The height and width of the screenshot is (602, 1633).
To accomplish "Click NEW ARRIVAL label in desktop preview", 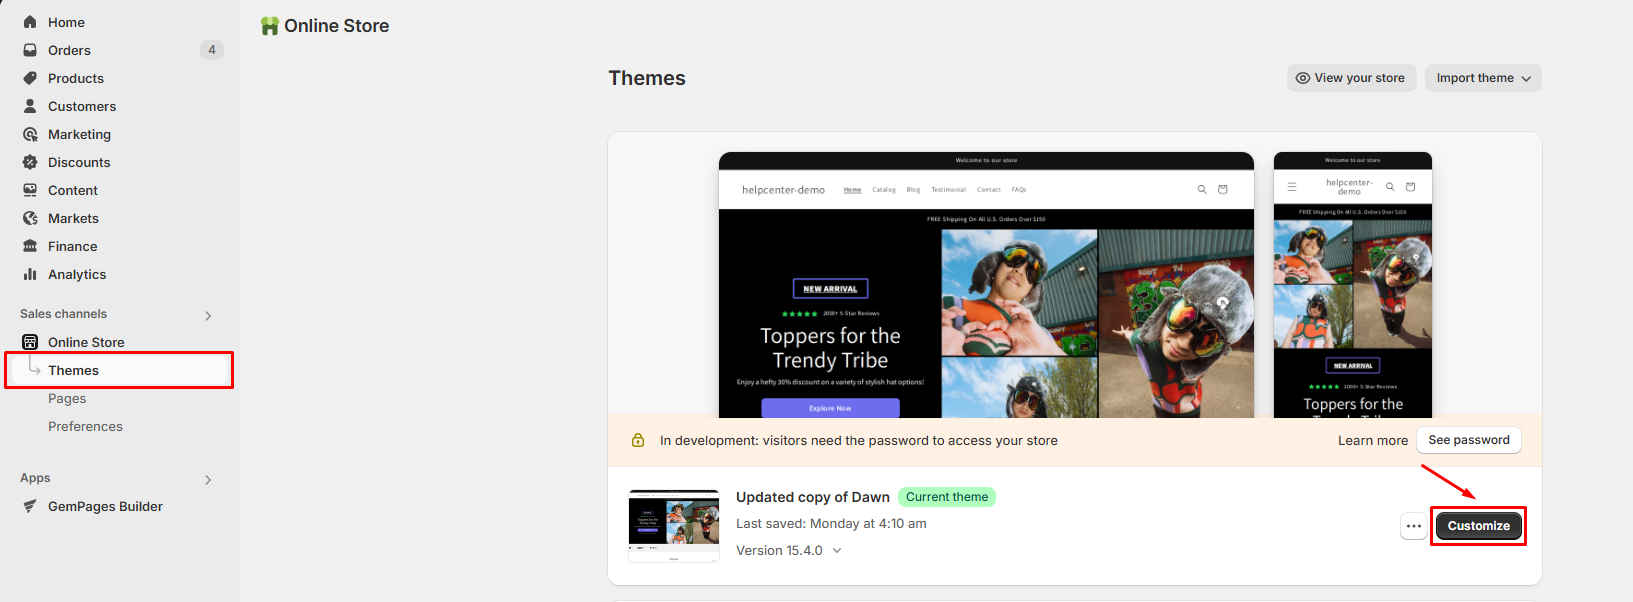I will [x=830, y=289].
